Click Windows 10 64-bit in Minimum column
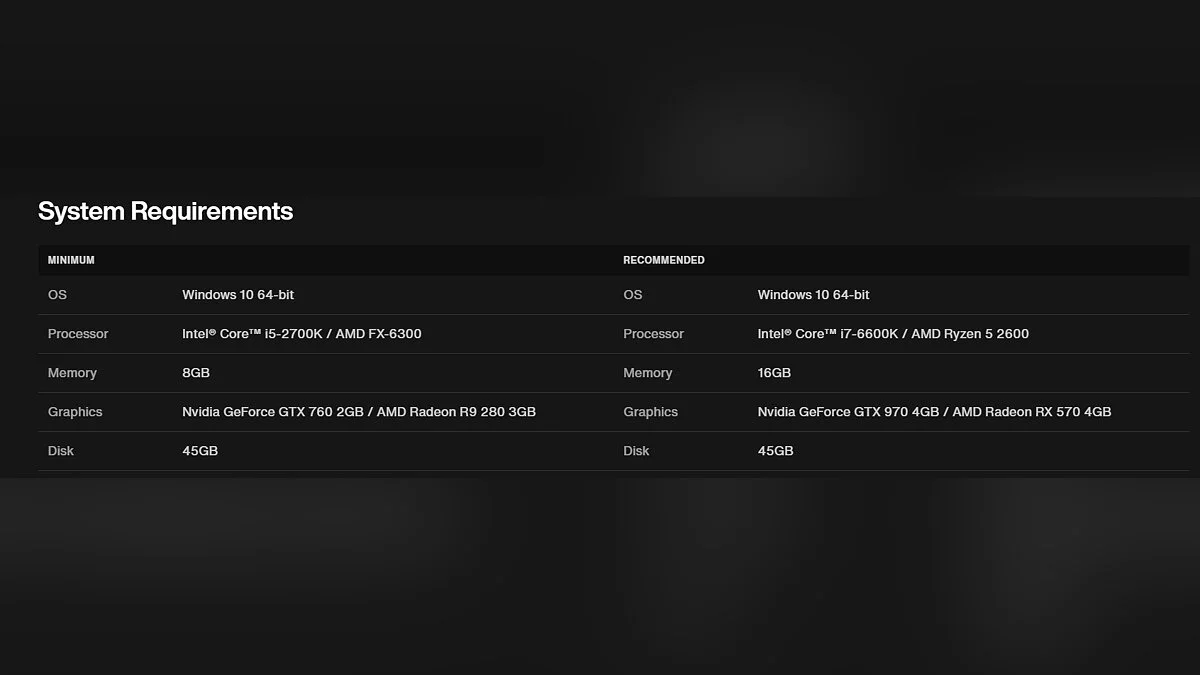The width and height of the screenshot is (1200, 675). (x=238, y=295)
